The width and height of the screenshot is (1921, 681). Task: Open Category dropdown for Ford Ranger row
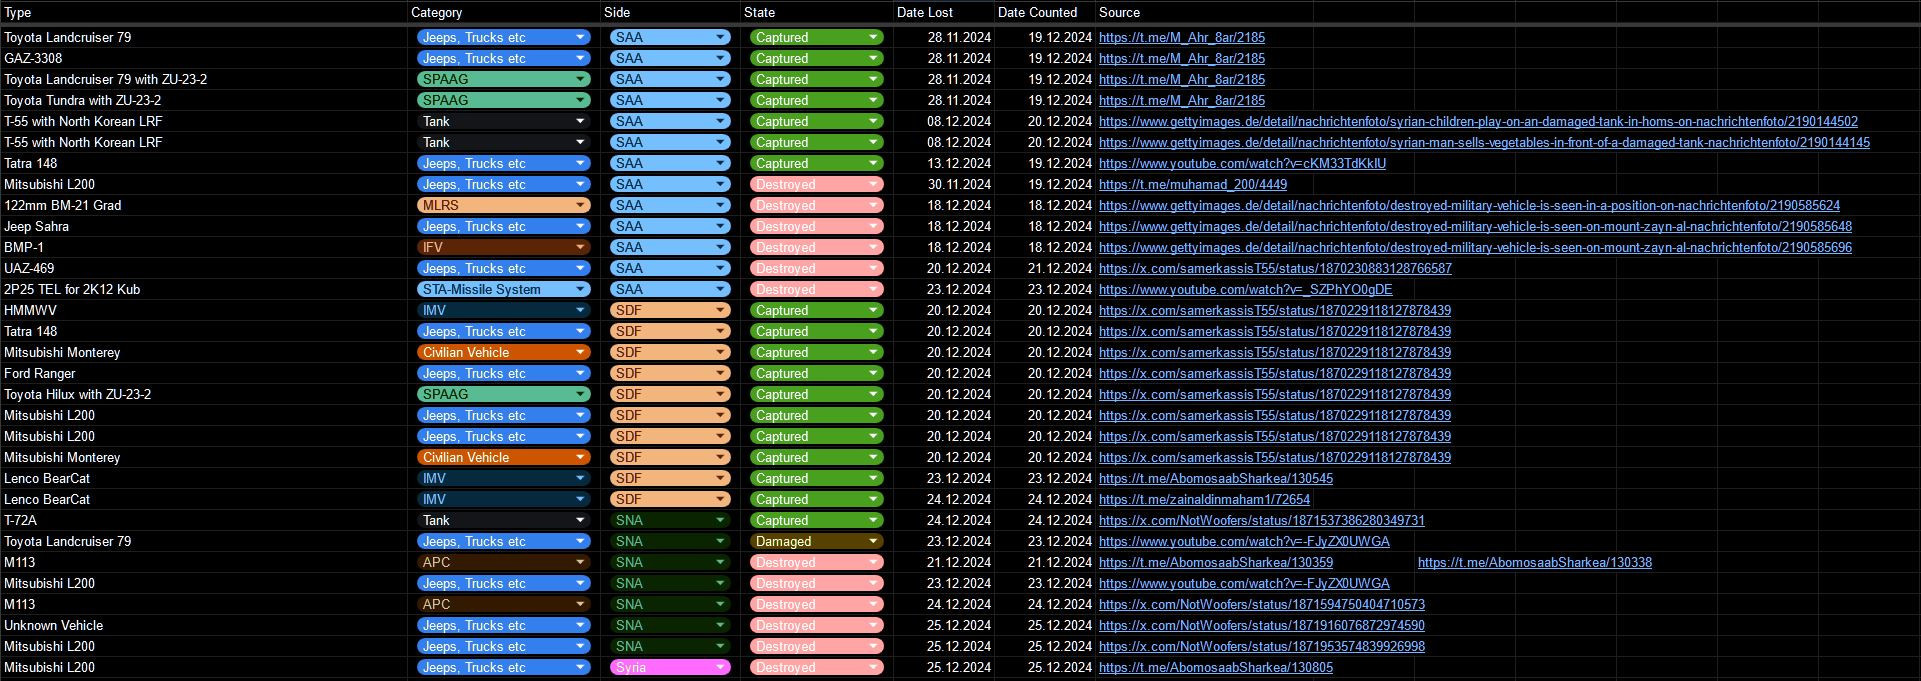[503, 373]
